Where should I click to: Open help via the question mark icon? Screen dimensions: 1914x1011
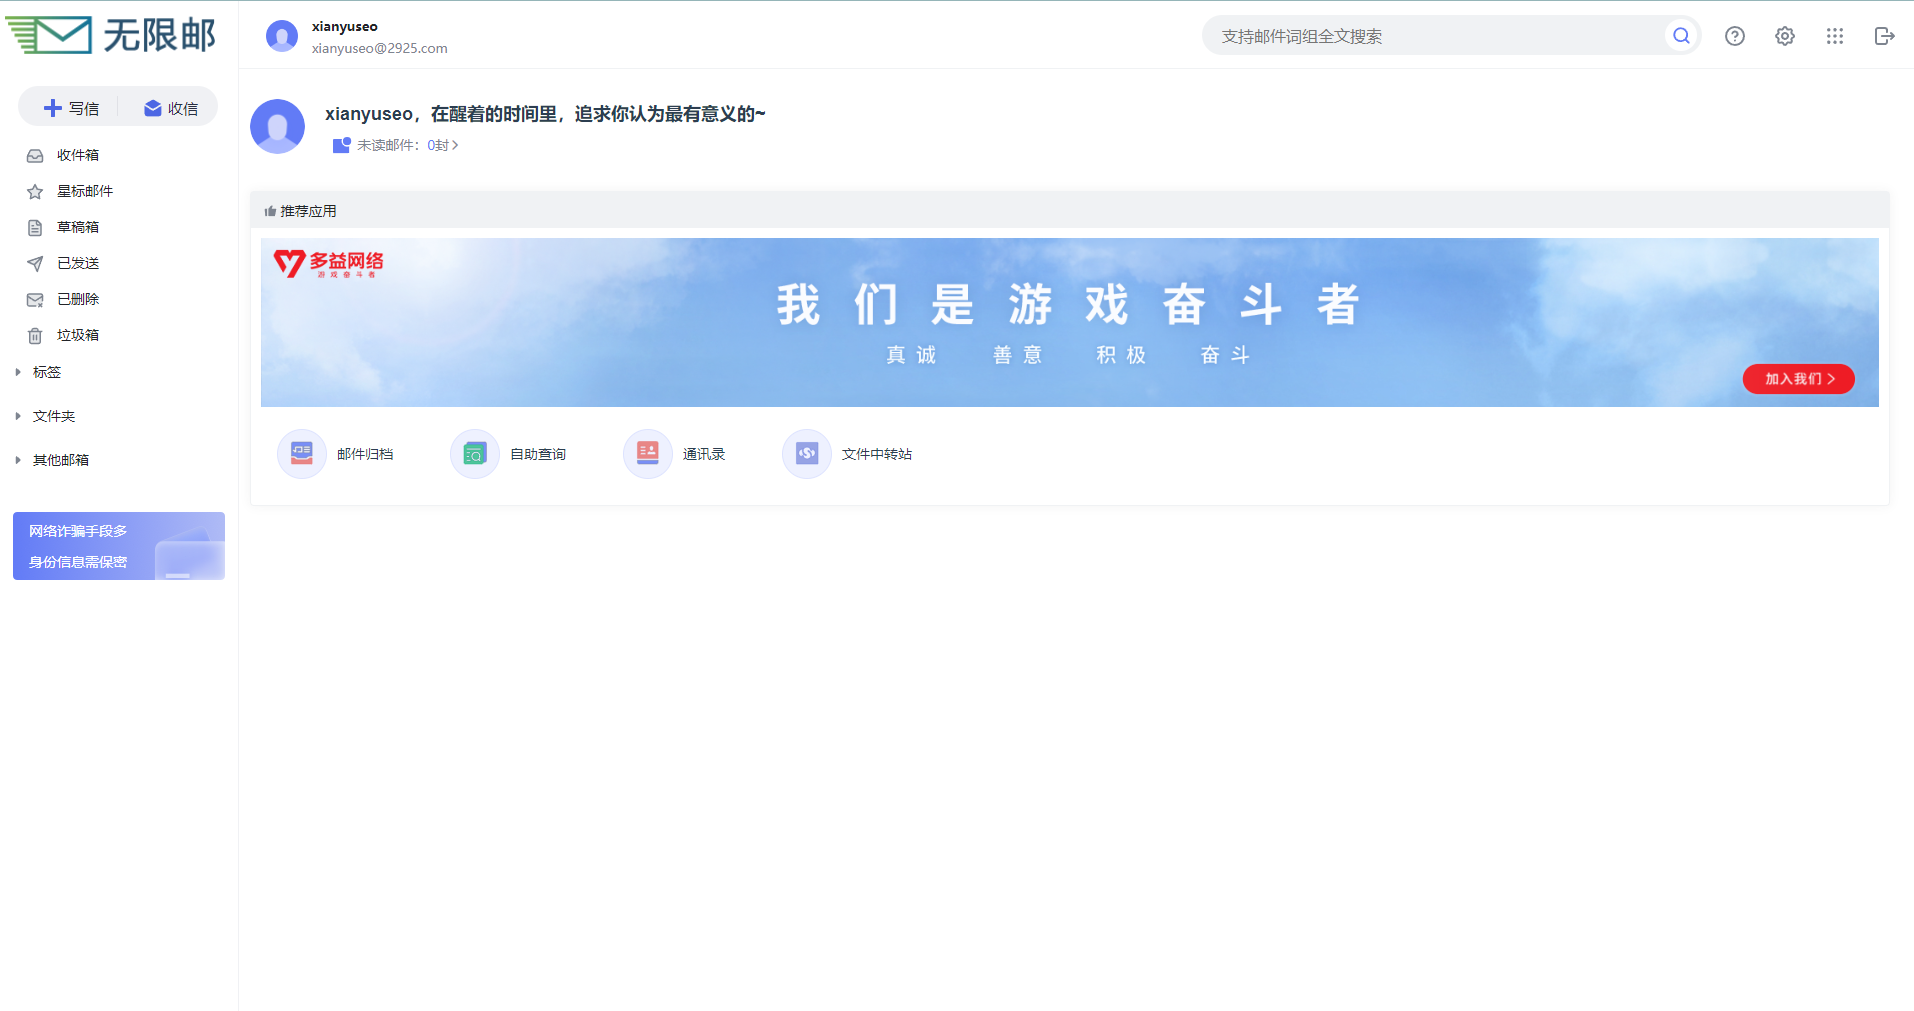(x=1735, y=36)
